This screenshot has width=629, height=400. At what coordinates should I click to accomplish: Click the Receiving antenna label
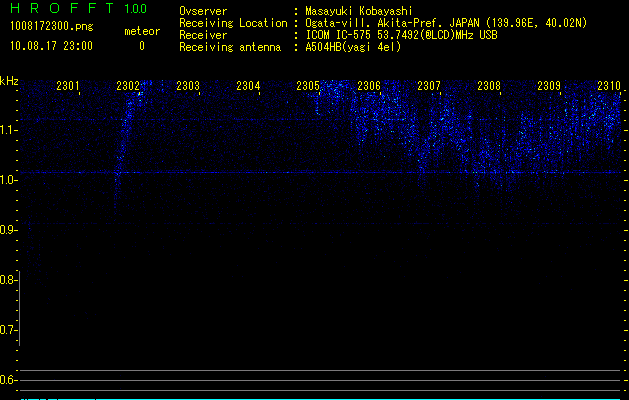pos(230,47)
